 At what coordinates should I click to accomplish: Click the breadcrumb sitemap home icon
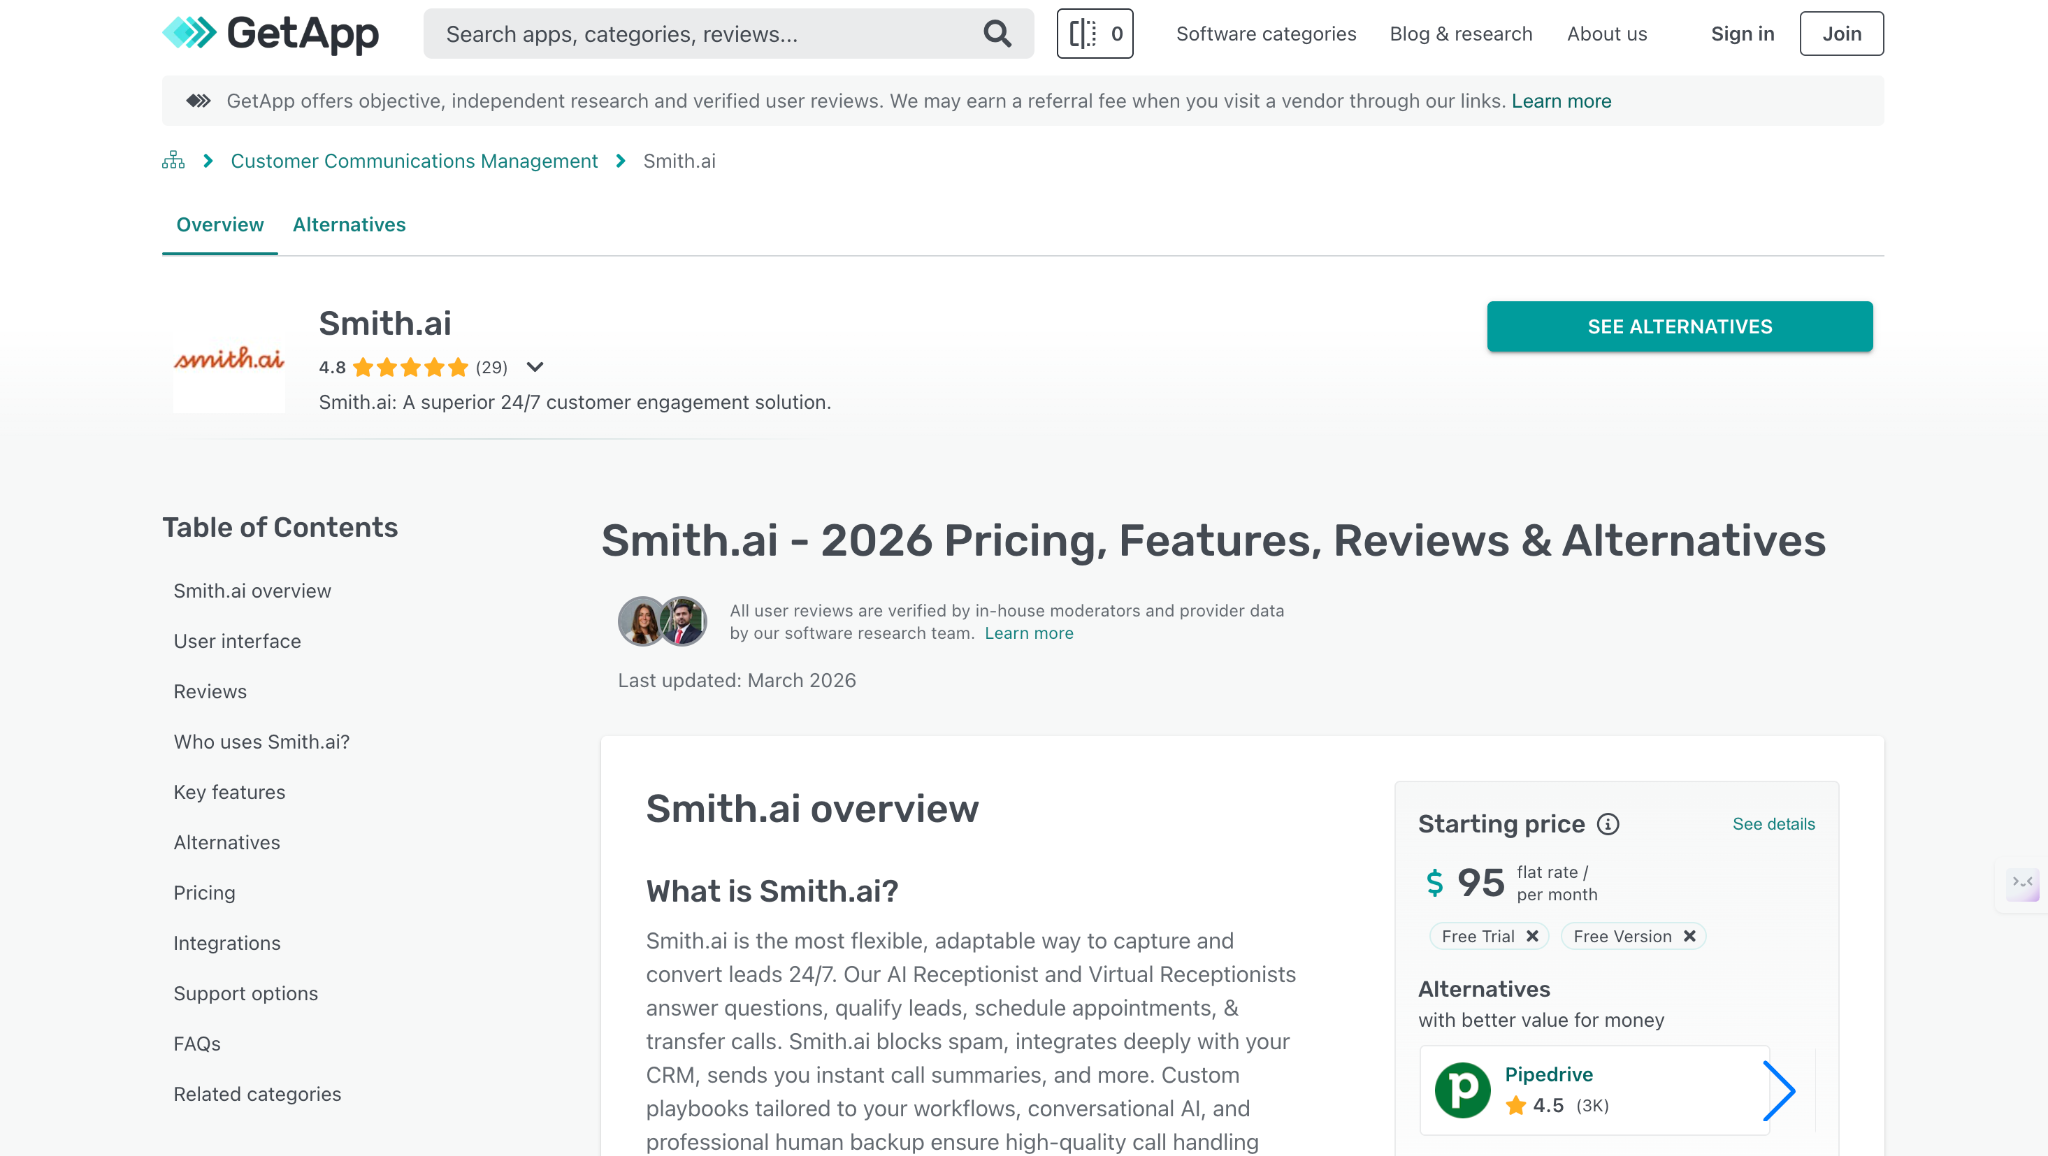[x=173, y=161]
